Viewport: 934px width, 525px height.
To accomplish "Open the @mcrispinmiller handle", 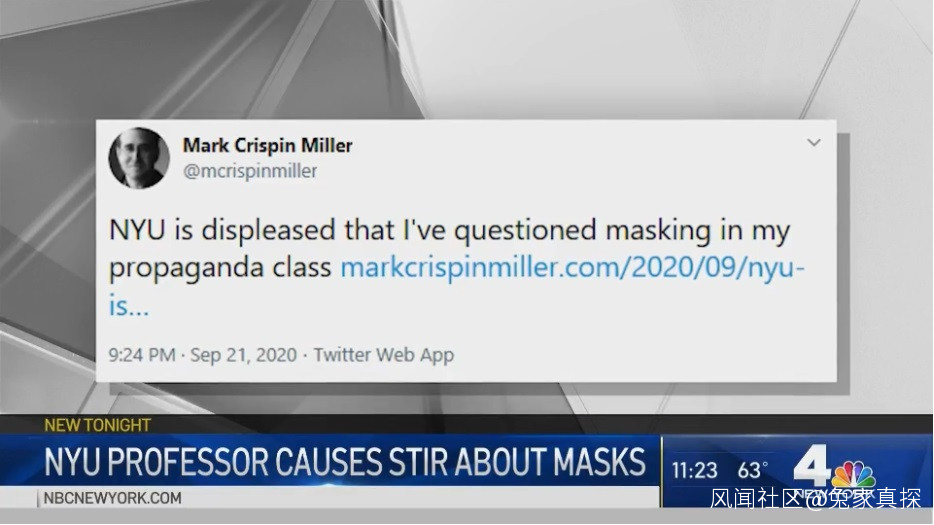I will coord(250,171).
